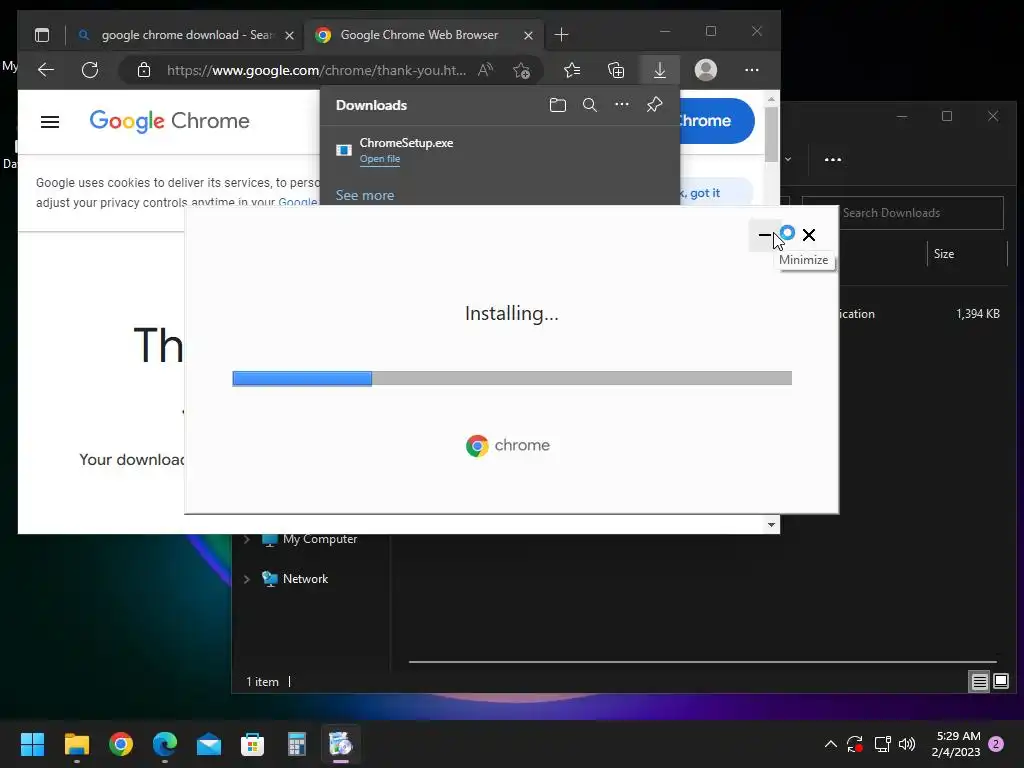Switch File Explorer to large icons view
Viewport: 1024px width, 768px height.
[1001, 682]
